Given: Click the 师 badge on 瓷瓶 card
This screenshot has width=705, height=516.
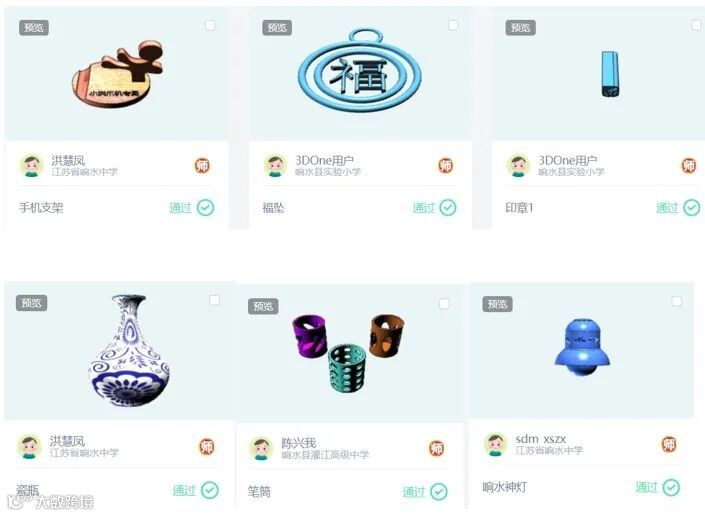Looking at the screenshot, I should [207, 446].
